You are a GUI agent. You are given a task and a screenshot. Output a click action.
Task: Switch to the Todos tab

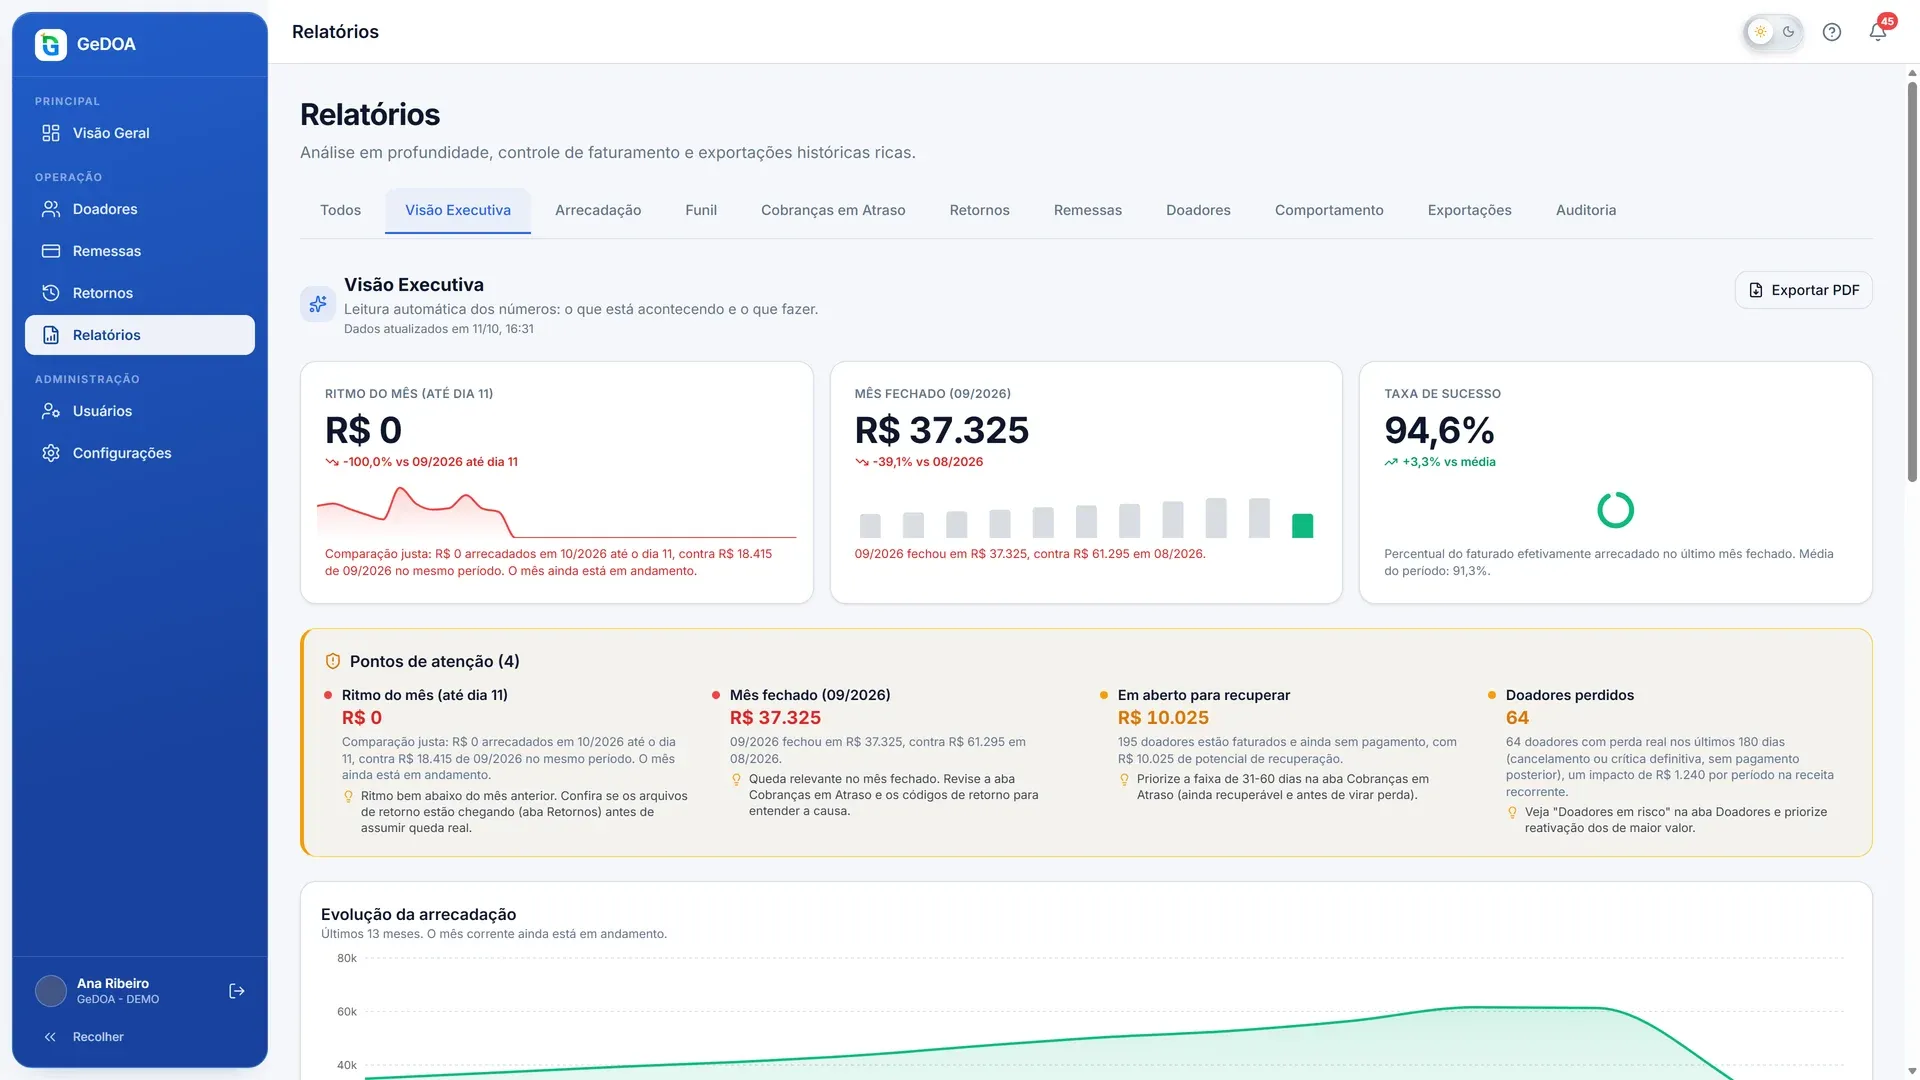click(340, 210)
